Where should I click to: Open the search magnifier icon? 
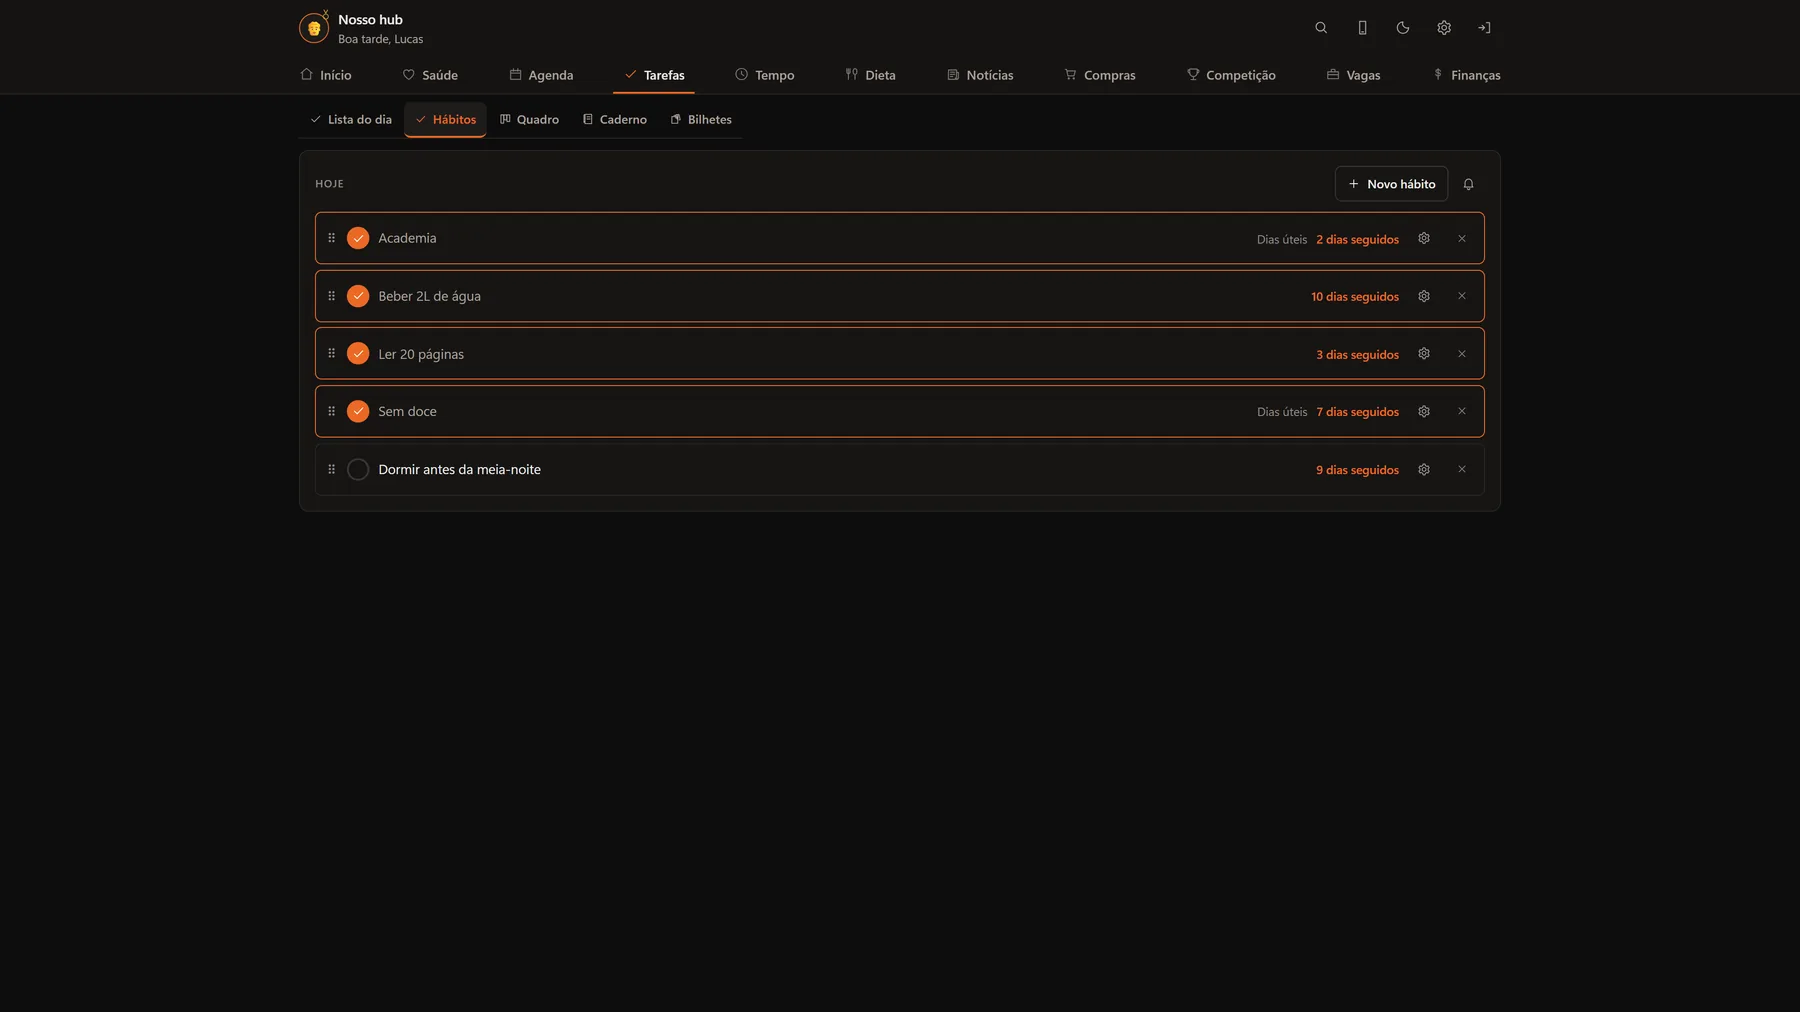tap(1321, 28)
